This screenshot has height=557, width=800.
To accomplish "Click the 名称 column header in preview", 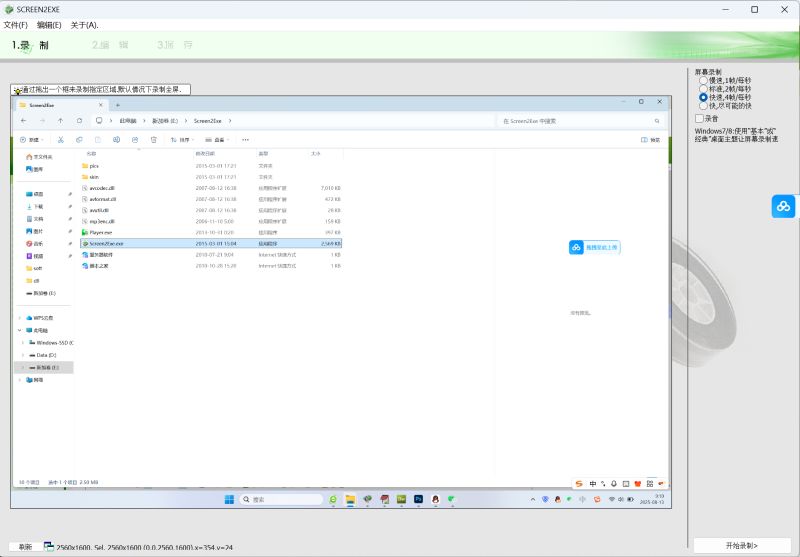I will point(91,154).
